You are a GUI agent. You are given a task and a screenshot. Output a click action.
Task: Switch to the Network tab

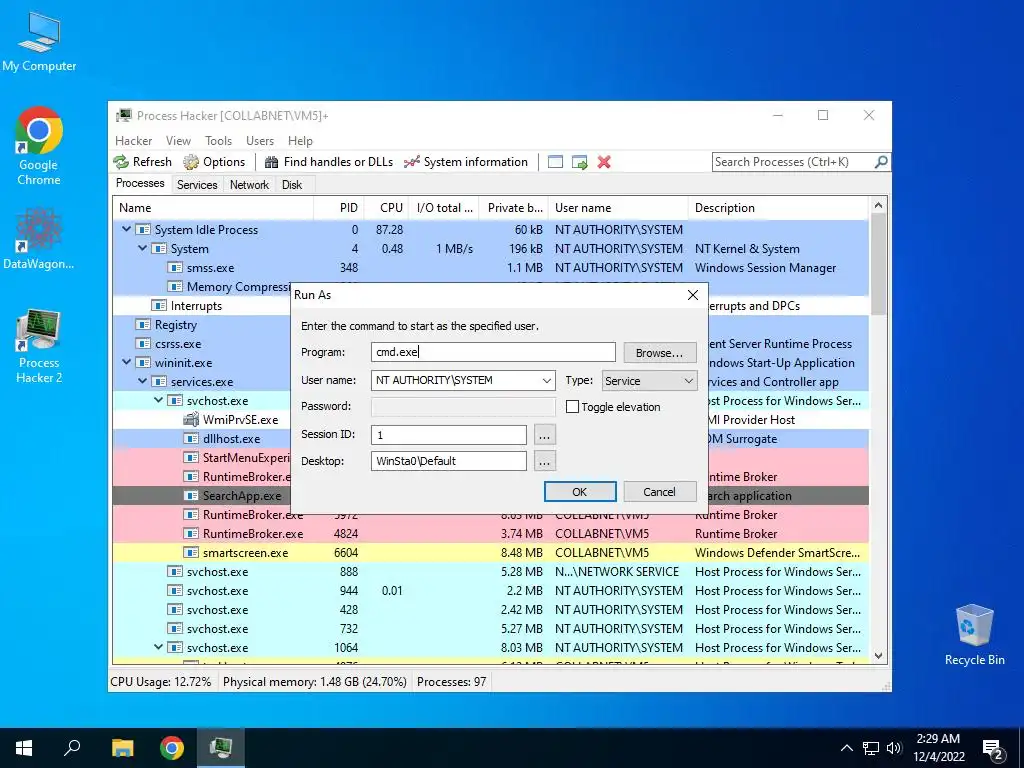(249, 185)
